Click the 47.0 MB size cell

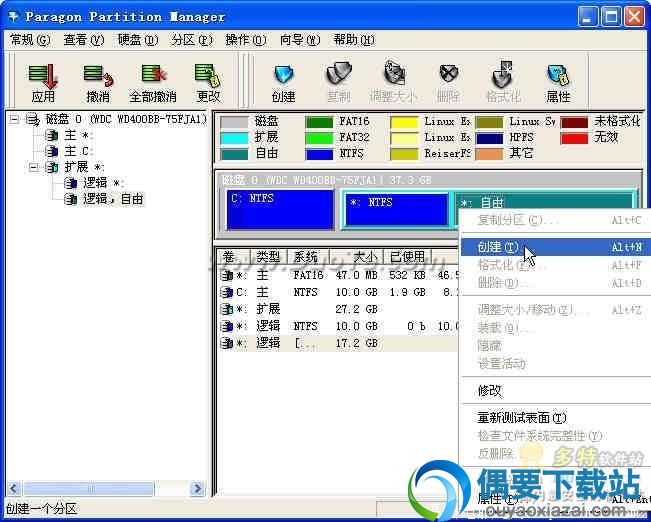tap(356, 275)
